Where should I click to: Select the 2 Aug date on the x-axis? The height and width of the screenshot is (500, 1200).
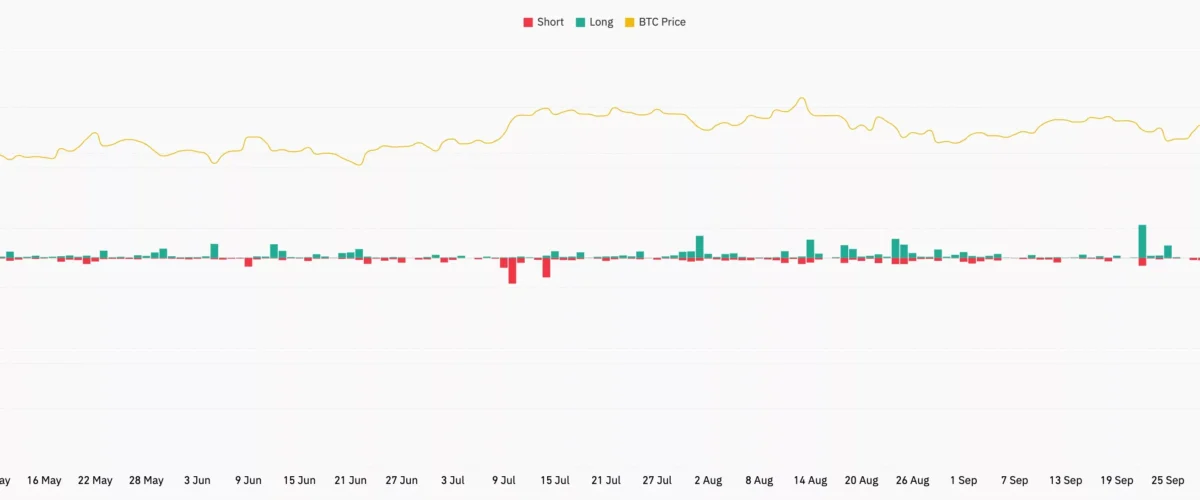pos(707,480)
